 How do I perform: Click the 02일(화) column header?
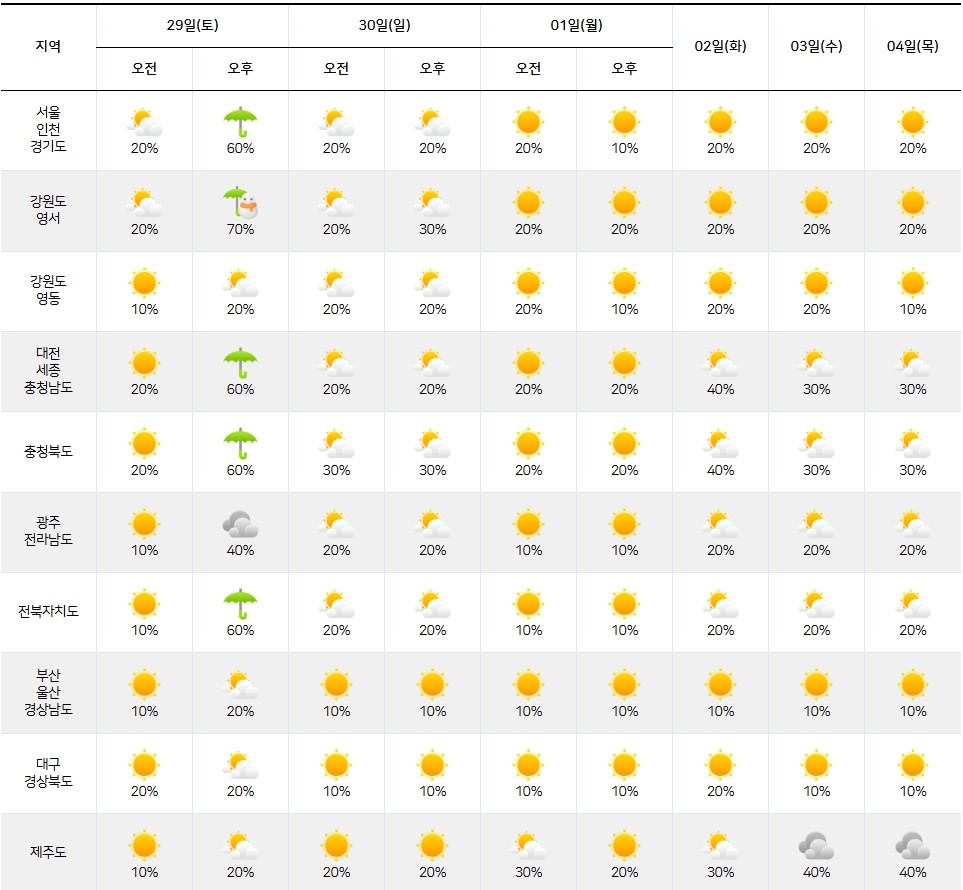[x=720, y=47]
